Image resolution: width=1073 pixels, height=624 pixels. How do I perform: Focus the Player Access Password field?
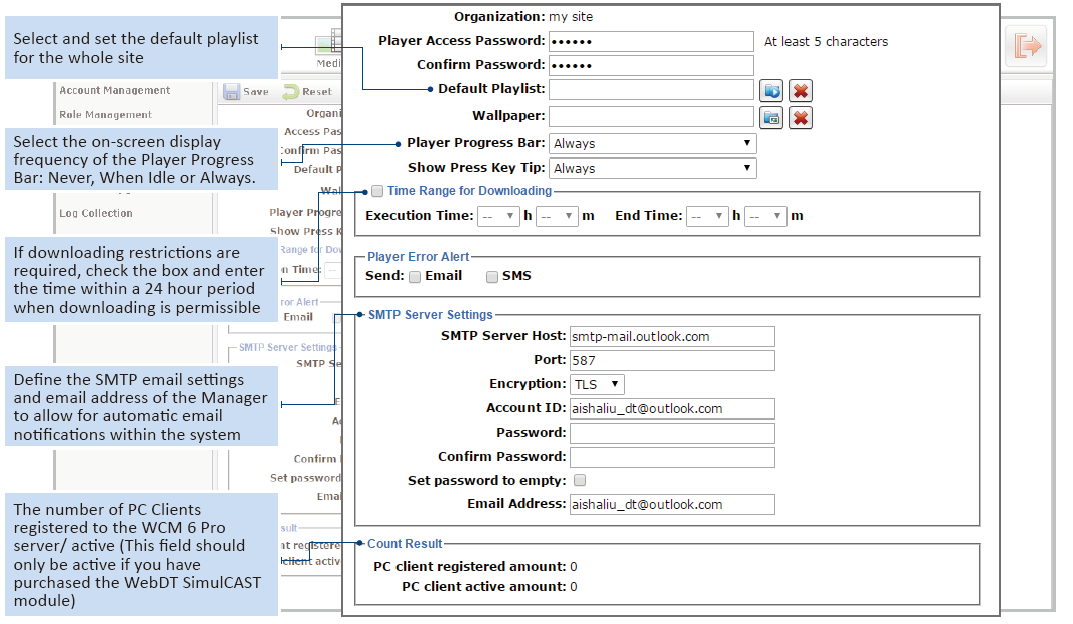click(x=651, y=42)
